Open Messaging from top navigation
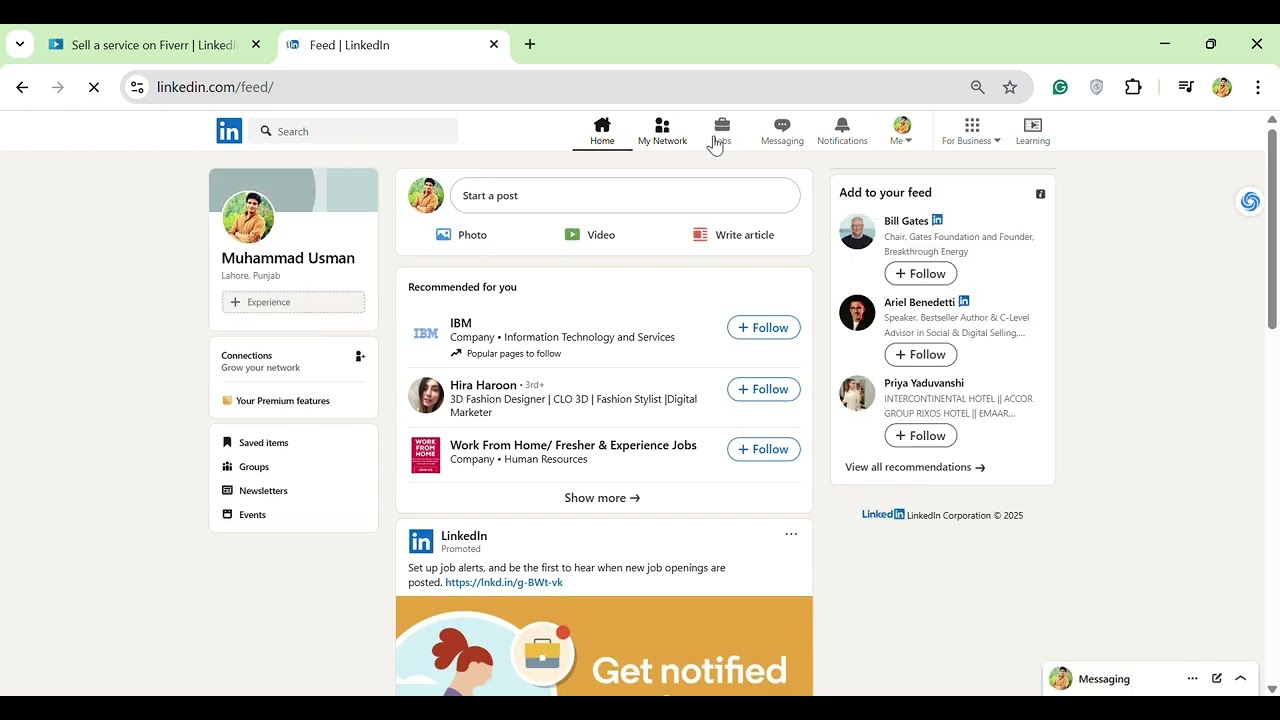The image size is (1280, 720). click(782, 131)
